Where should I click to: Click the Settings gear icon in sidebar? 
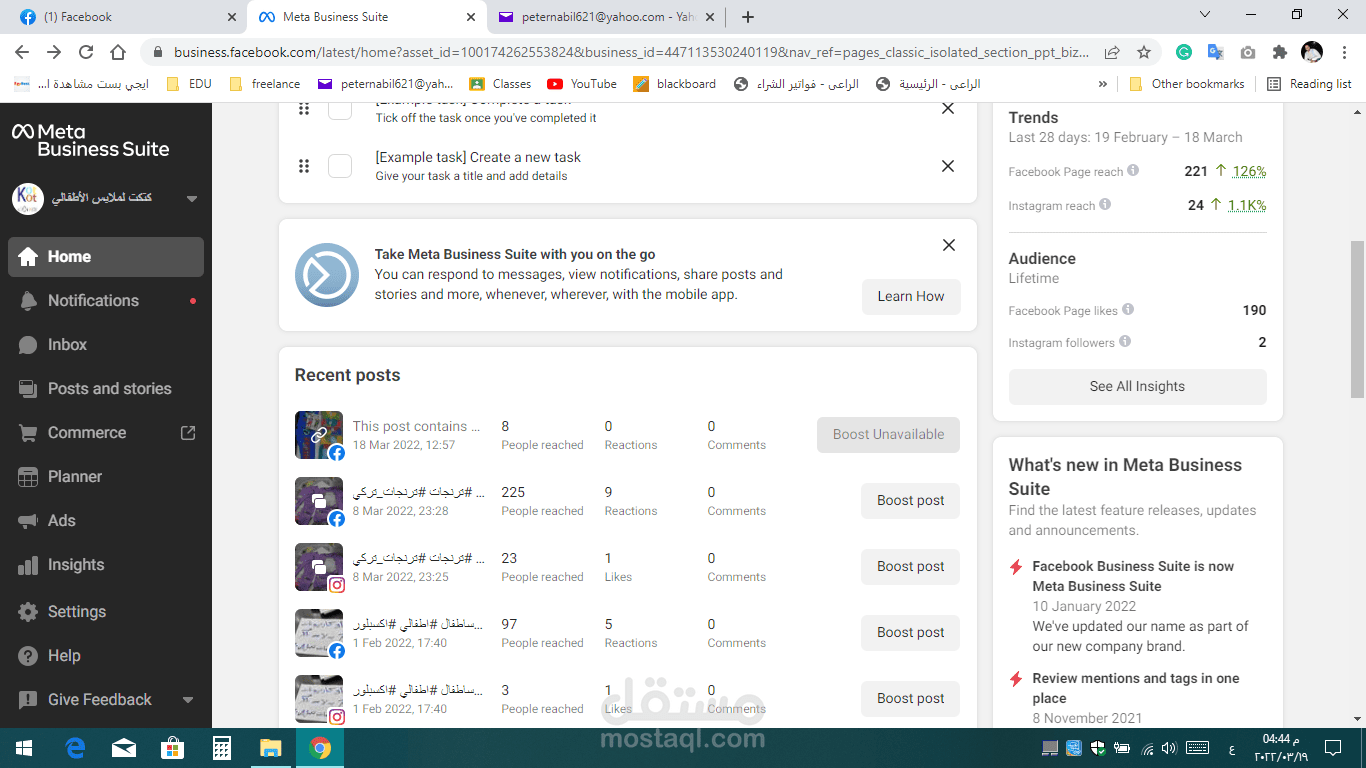click(28, 612)
